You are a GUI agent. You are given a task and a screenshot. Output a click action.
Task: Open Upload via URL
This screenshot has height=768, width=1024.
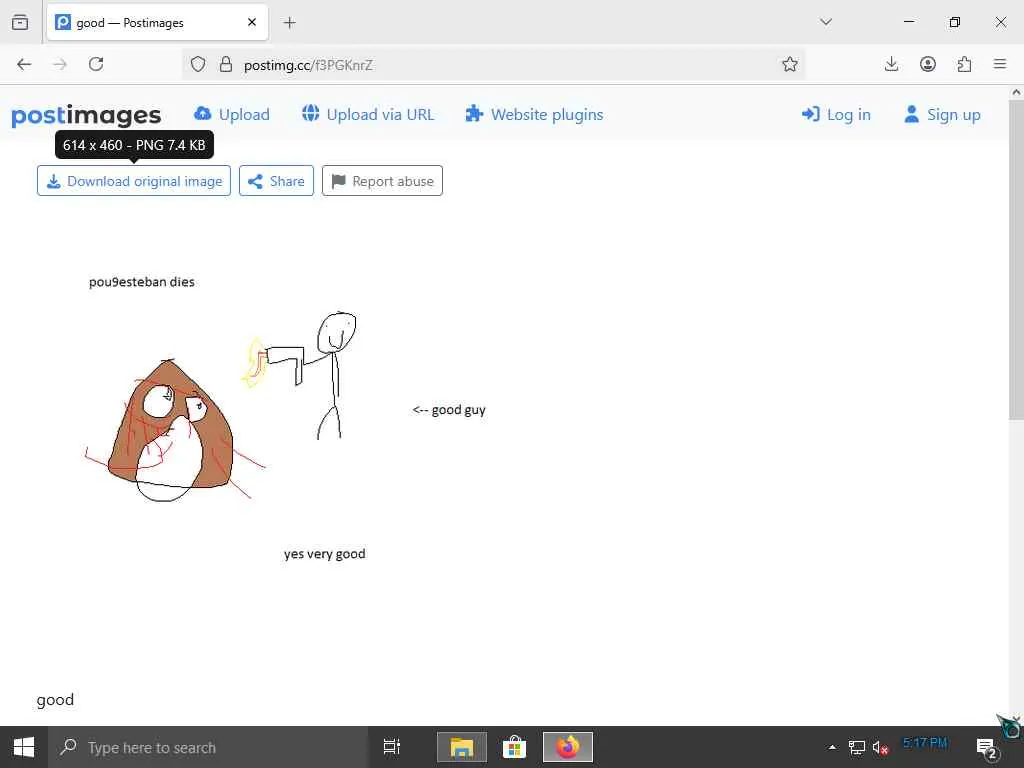click(x=368, y=114)
